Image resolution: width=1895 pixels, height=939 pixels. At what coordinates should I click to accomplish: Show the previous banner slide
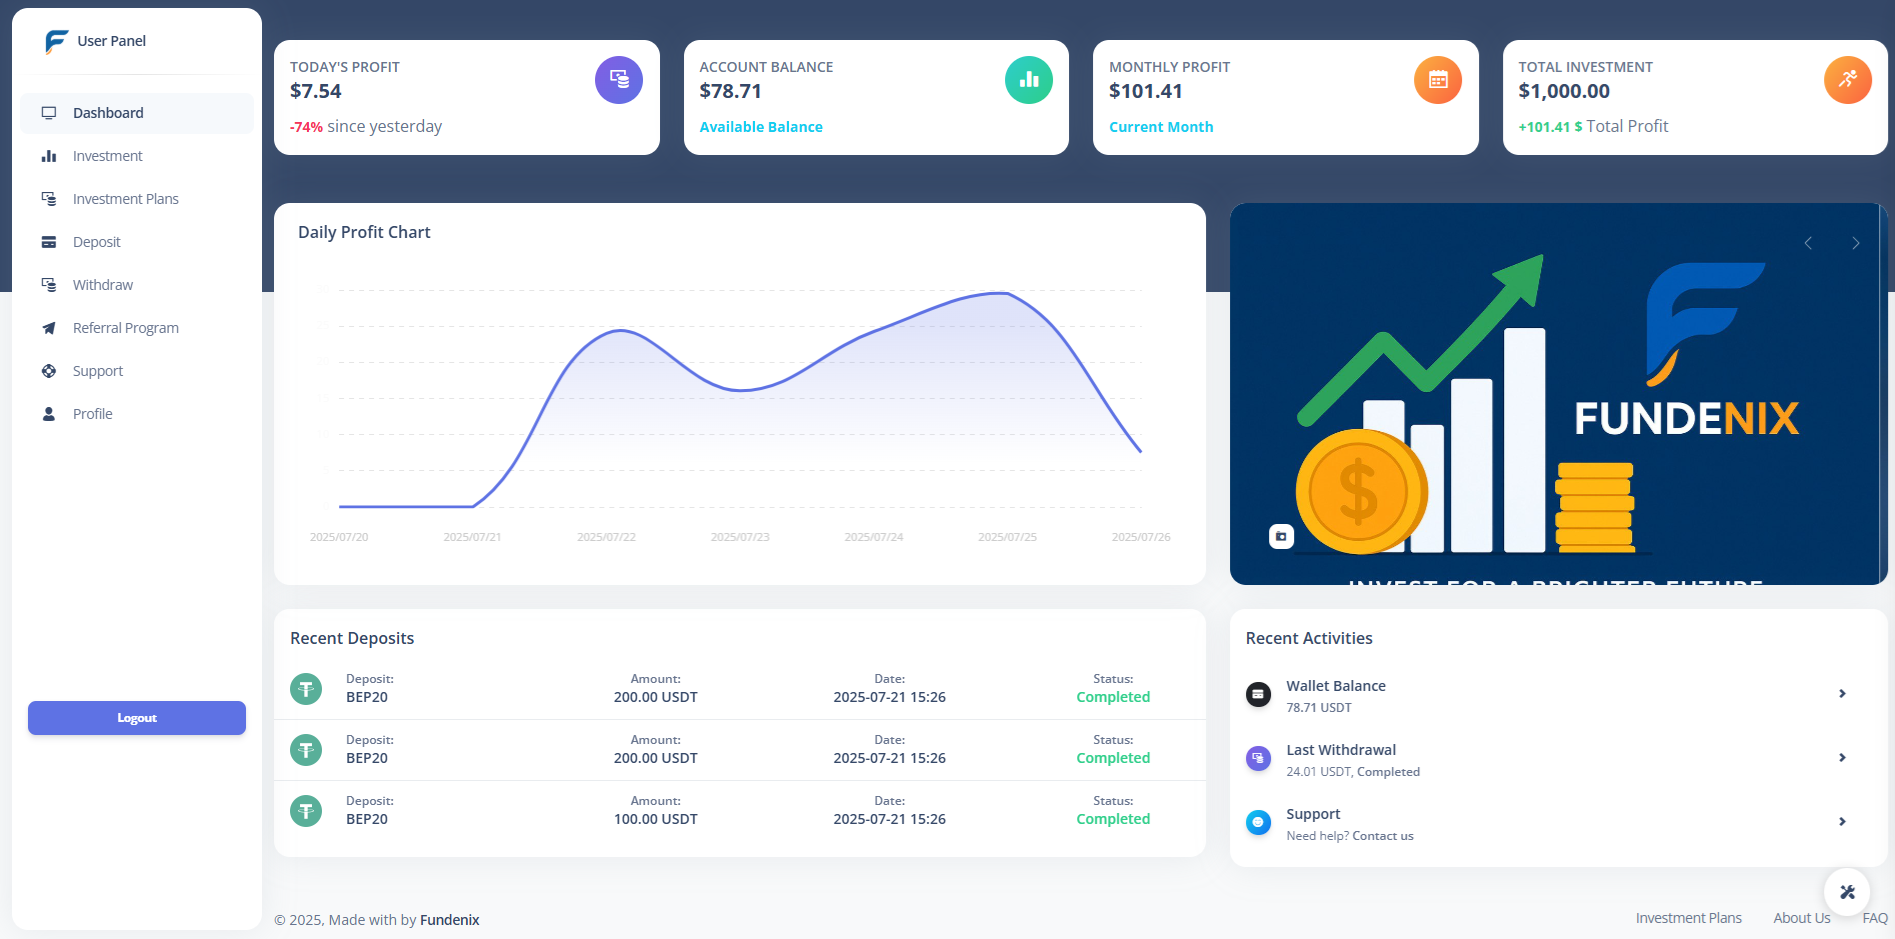1808,243
